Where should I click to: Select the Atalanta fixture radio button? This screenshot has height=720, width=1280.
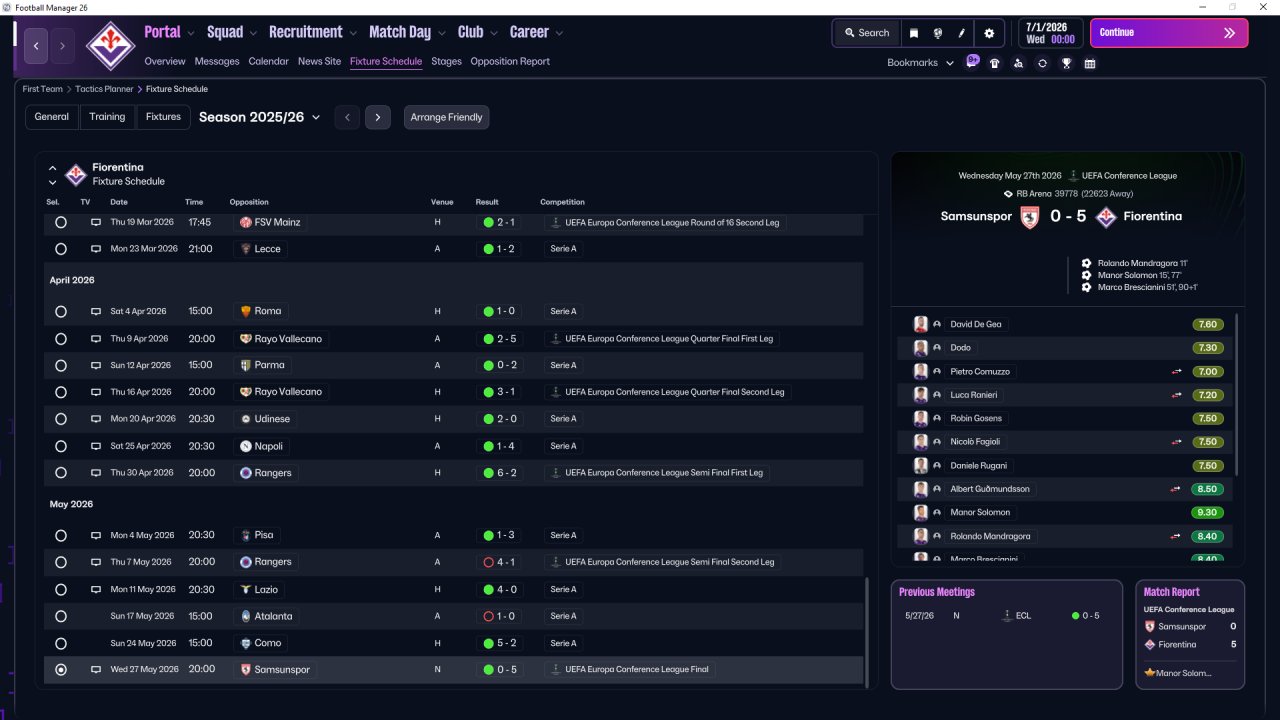click(x=61, y=617)
